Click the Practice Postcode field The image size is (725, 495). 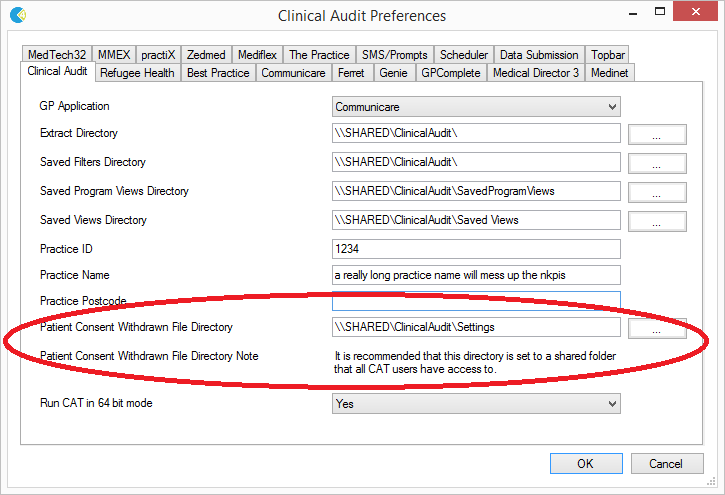click(476, 301)
